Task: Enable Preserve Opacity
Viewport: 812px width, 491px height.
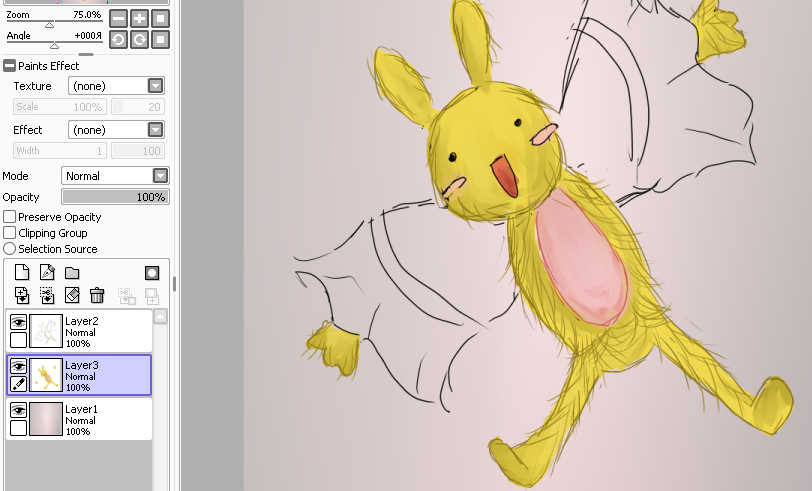Action: (x=9, y=216)
